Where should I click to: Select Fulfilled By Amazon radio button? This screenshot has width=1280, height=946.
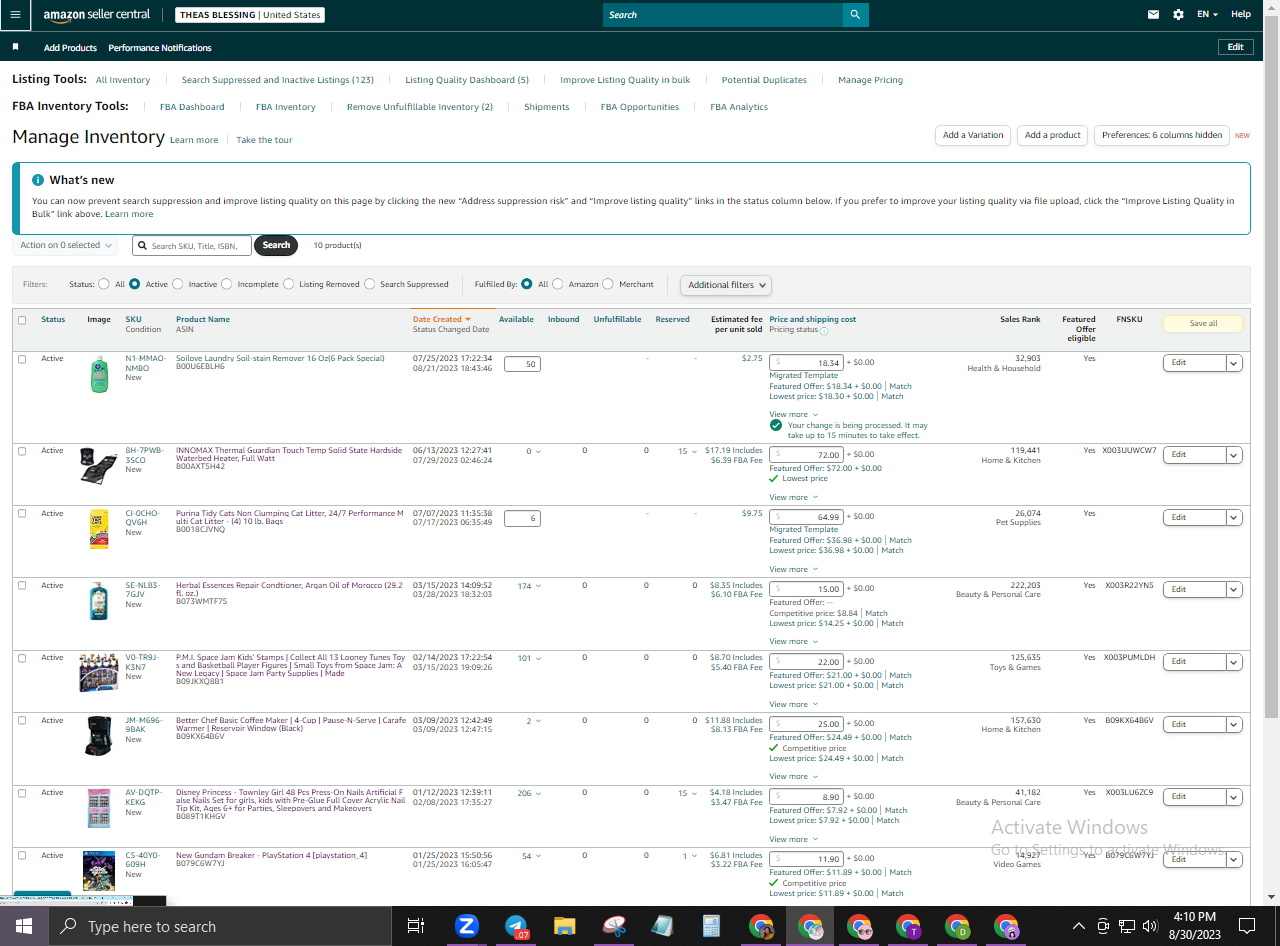click(558, 284)
